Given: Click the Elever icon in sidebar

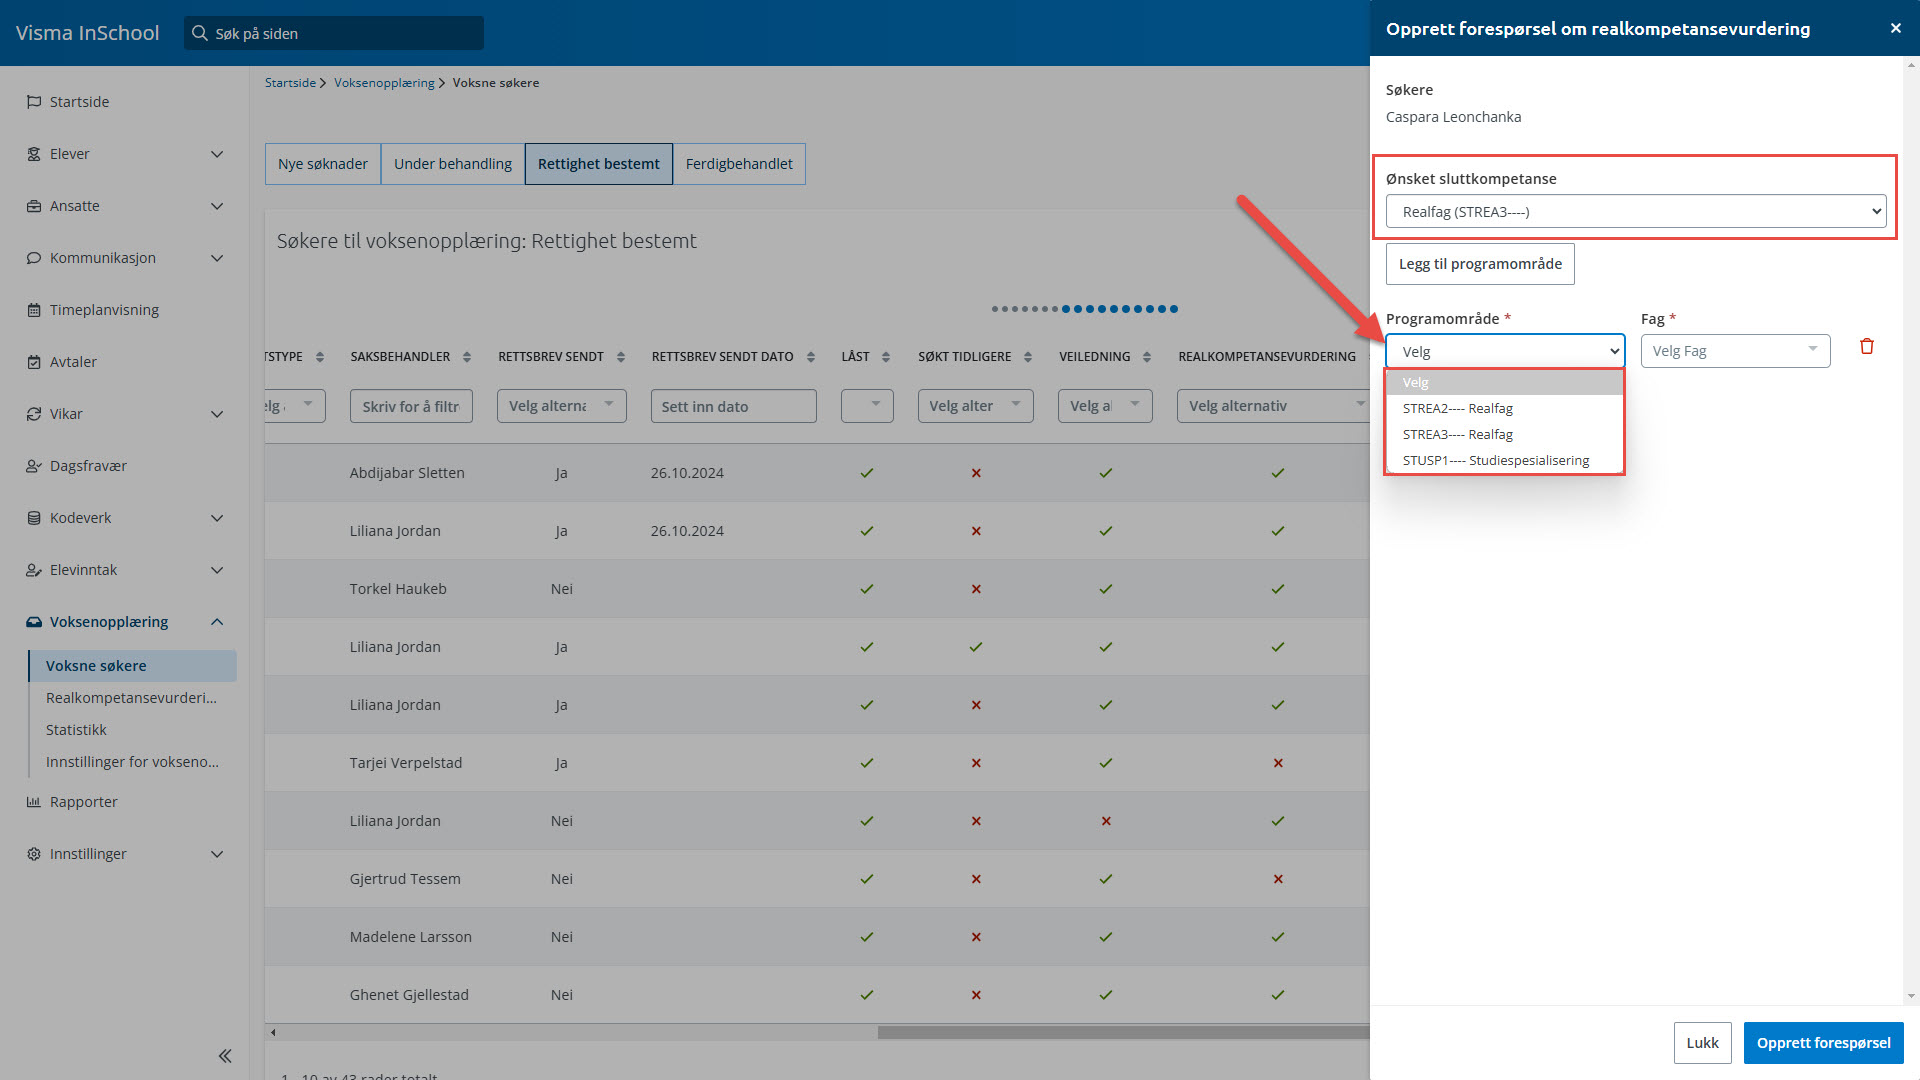Looking at the screenshot, I should [34, 154].
